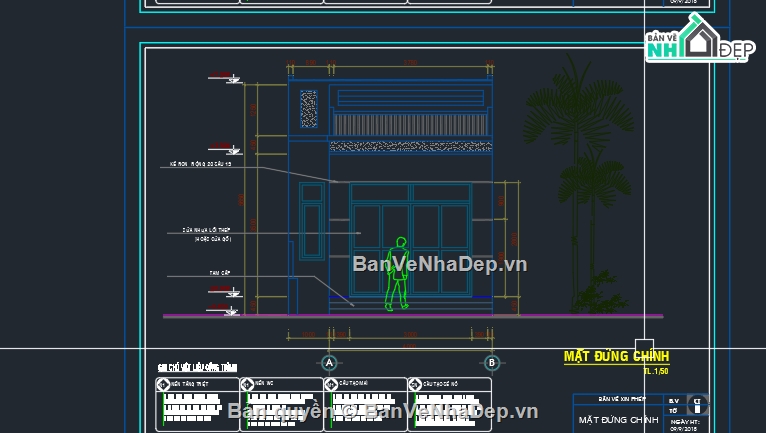Select the B.V cell in title block
The height and width of the screenshot is (433, 766).
coord(674,401)
